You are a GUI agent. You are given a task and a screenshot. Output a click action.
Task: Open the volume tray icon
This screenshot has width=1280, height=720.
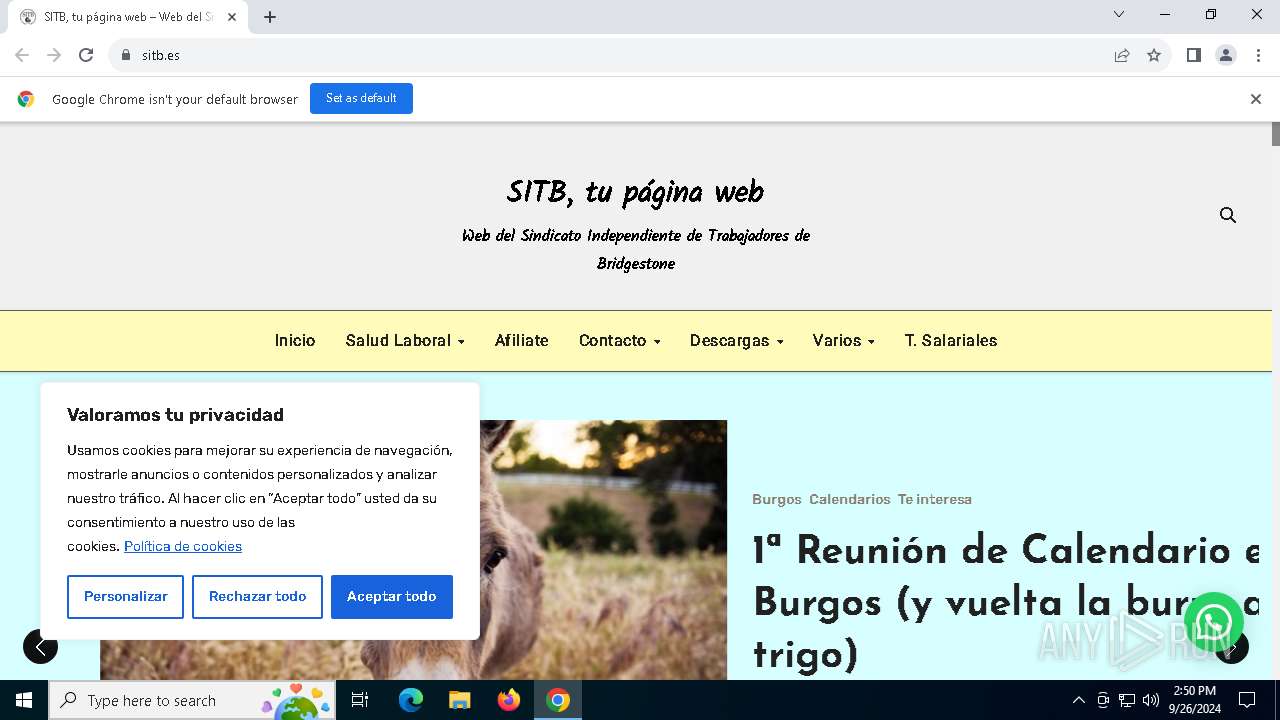tap(1151, 700)
